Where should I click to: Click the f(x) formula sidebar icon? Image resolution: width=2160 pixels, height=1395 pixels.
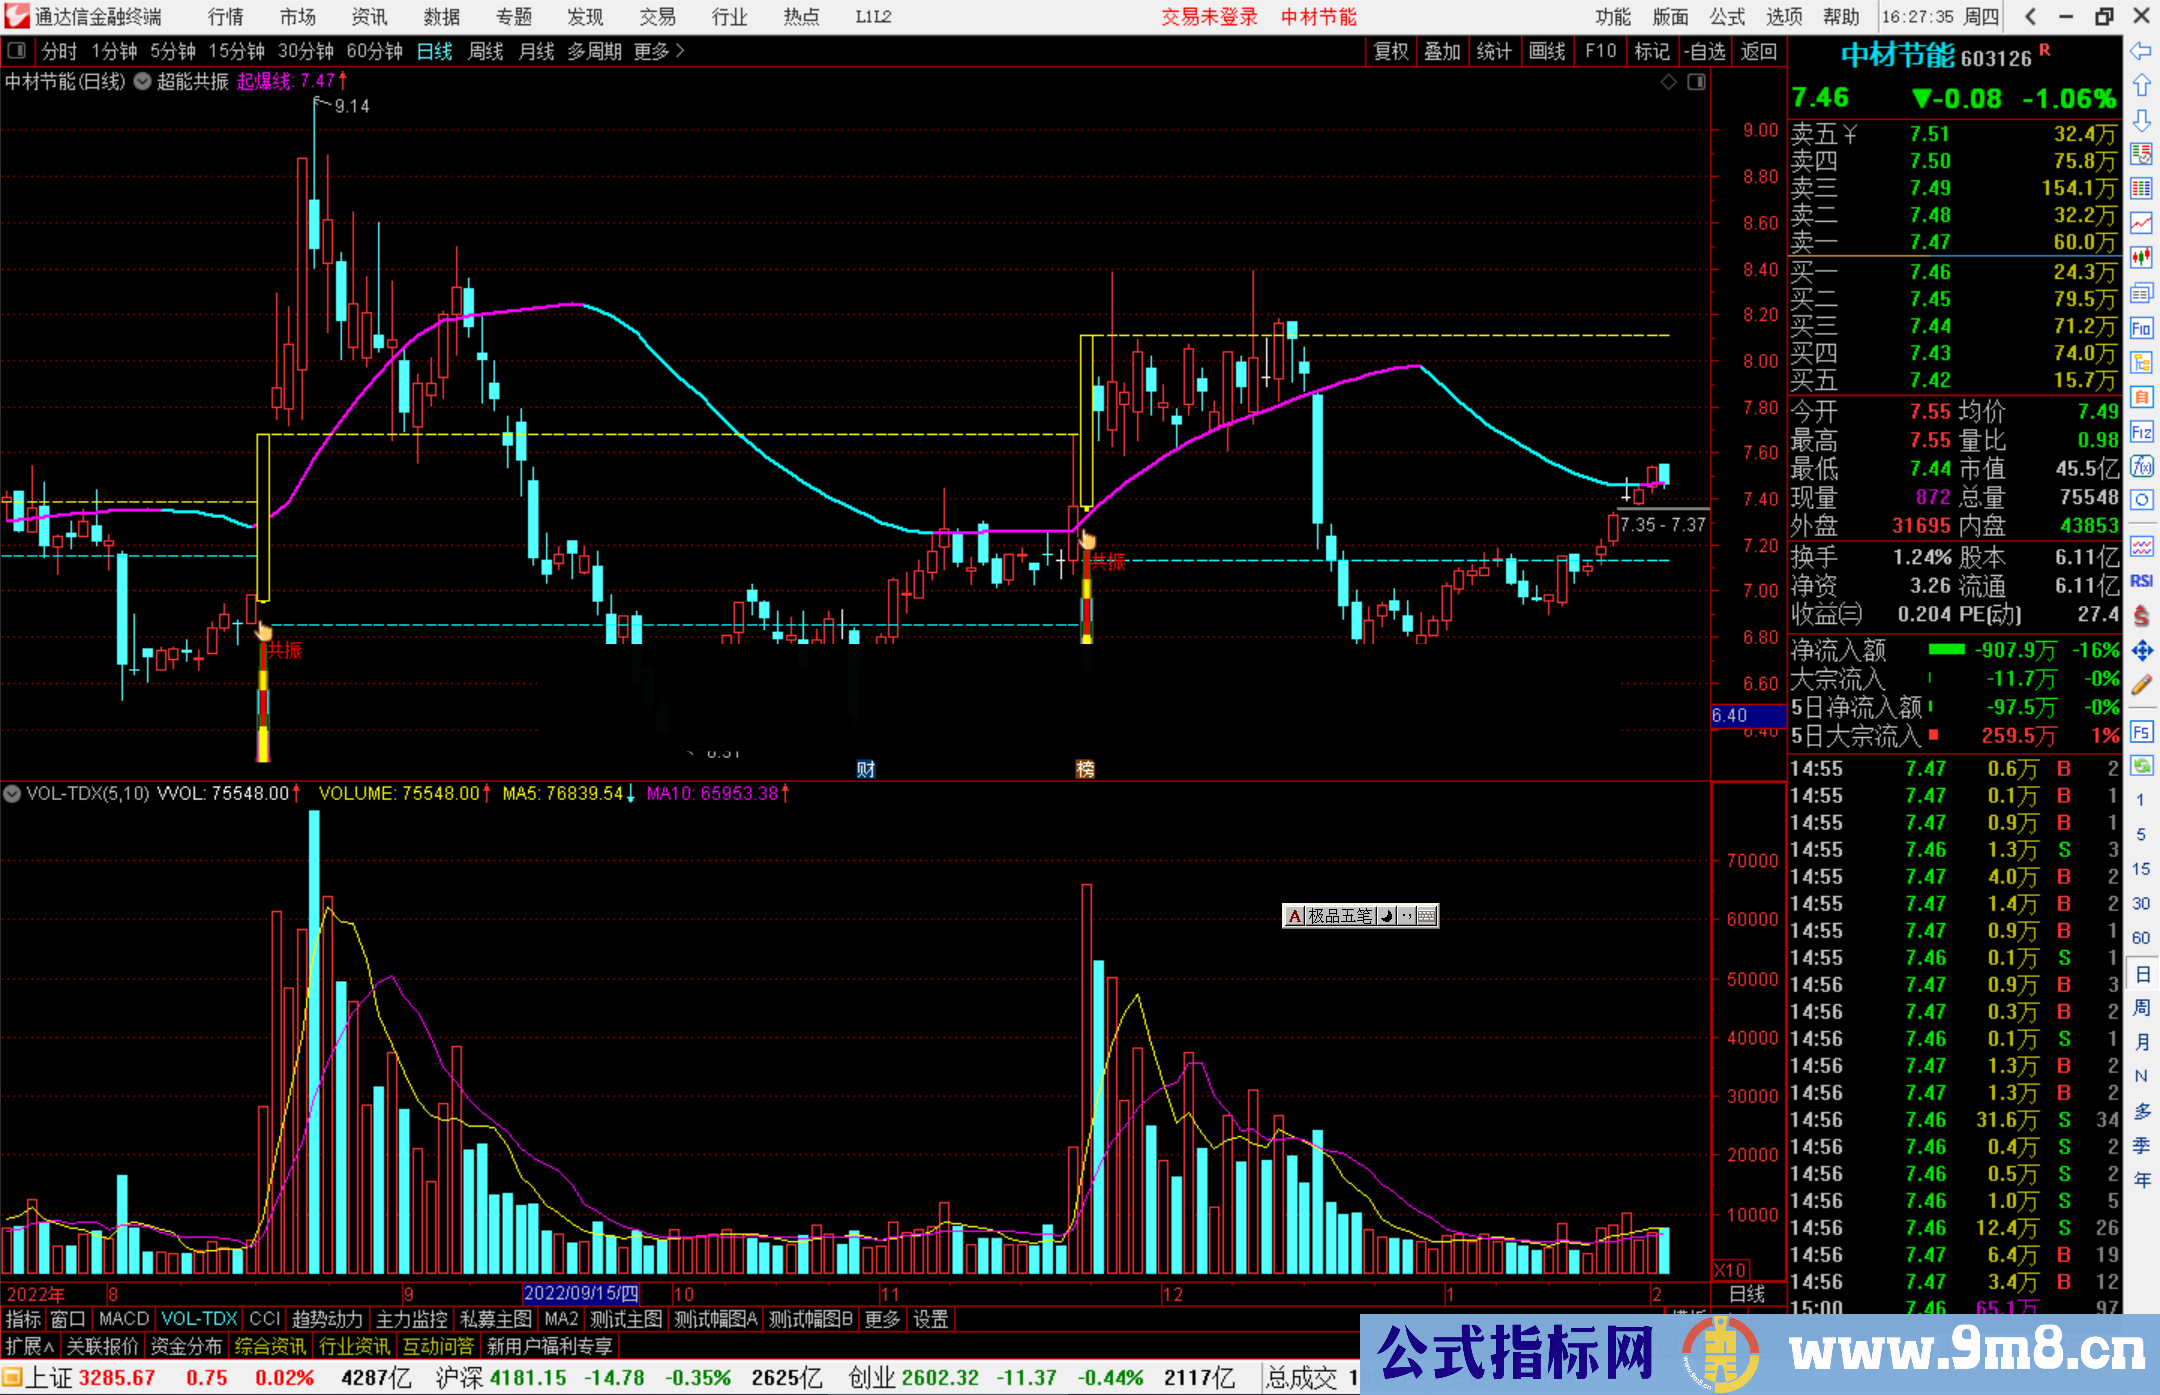pos(2141,466)
